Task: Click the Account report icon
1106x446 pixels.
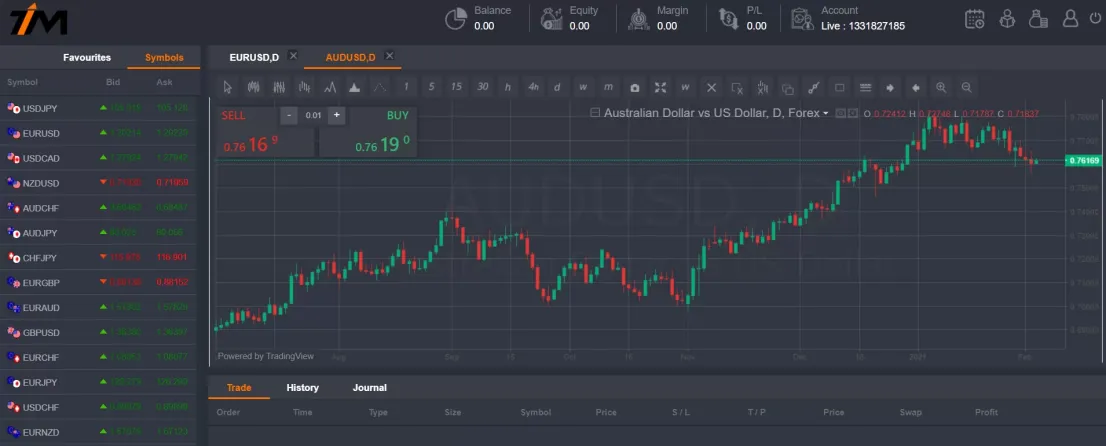Action: tap(802, 18)
